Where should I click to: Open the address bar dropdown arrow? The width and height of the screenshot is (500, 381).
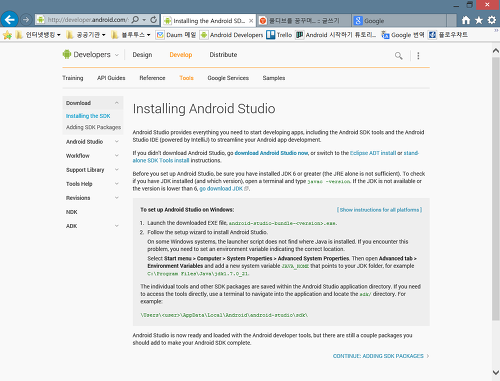click(x=144, y=20)
